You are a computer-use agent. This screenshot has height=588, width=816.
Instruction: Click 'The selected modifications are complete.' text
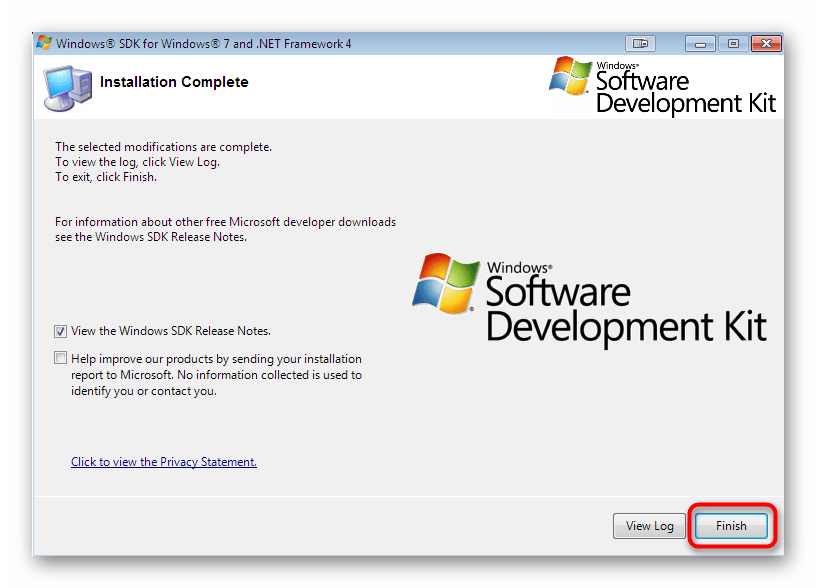(163, 147)
